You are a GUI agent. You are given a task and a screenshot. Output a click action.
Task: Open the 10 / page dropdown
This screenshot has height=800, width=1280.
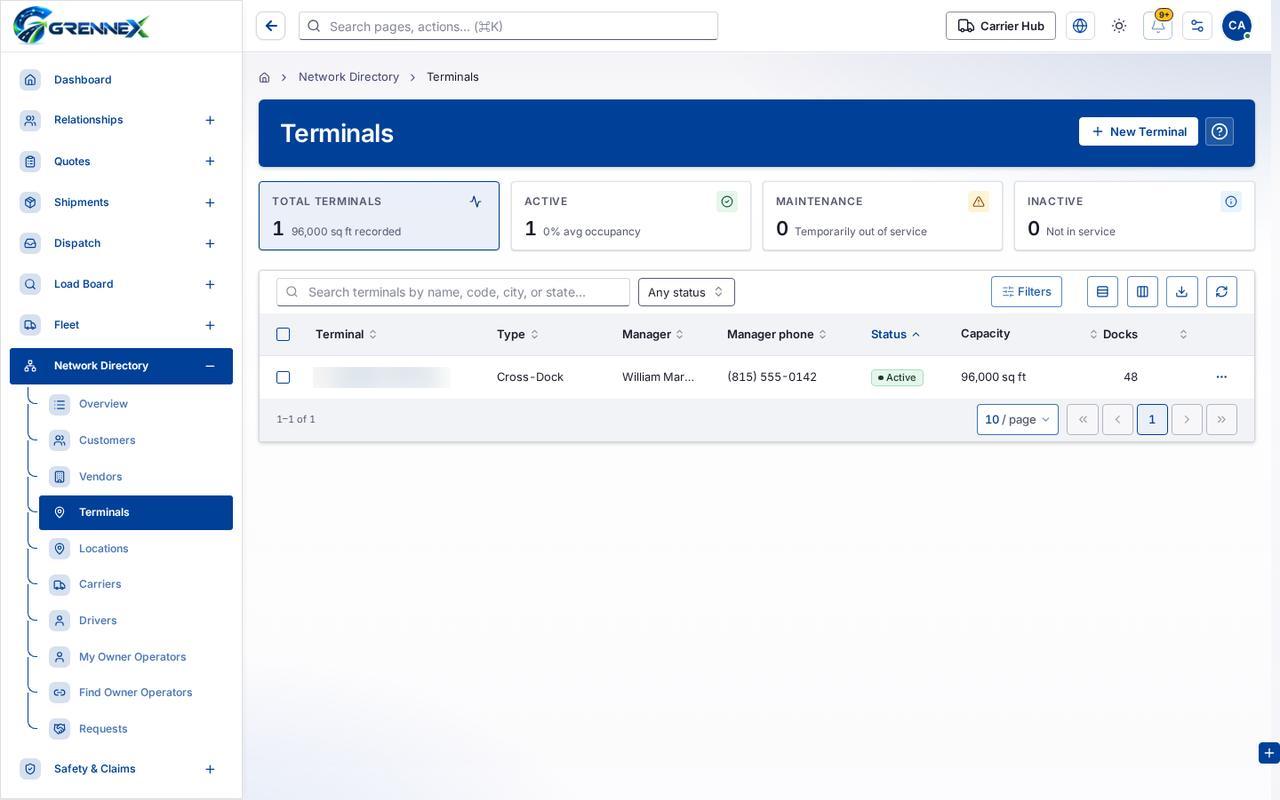coord(1017,419)
